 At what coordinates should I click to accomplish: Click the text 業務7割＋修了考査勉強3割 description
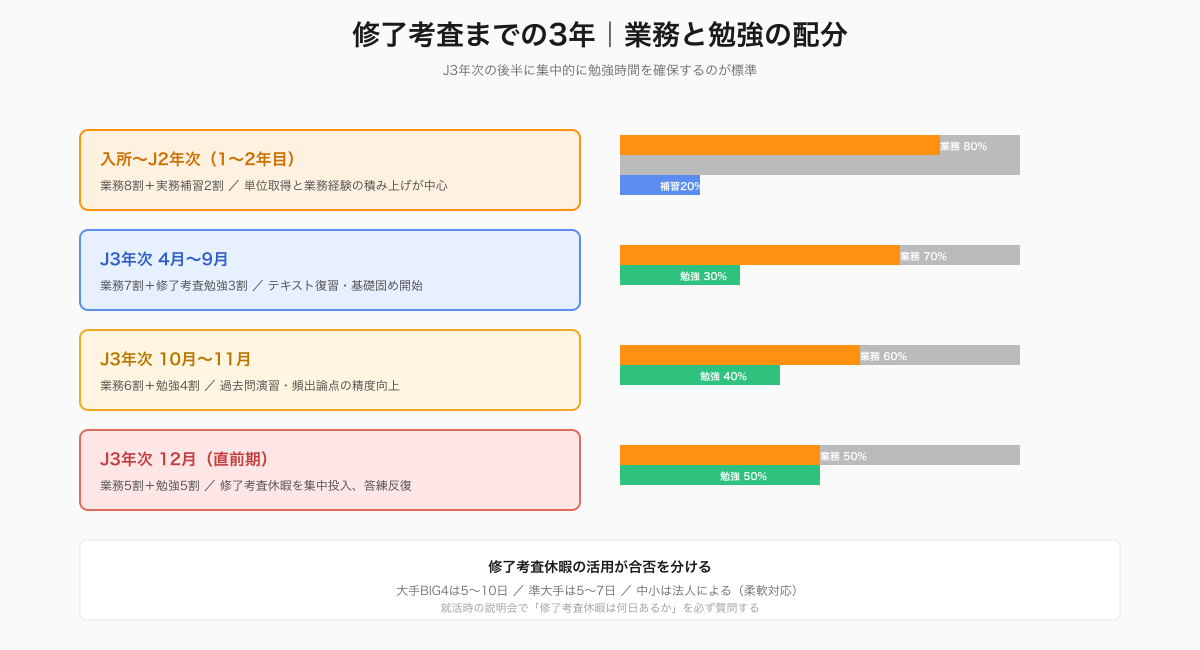(261, 285)
